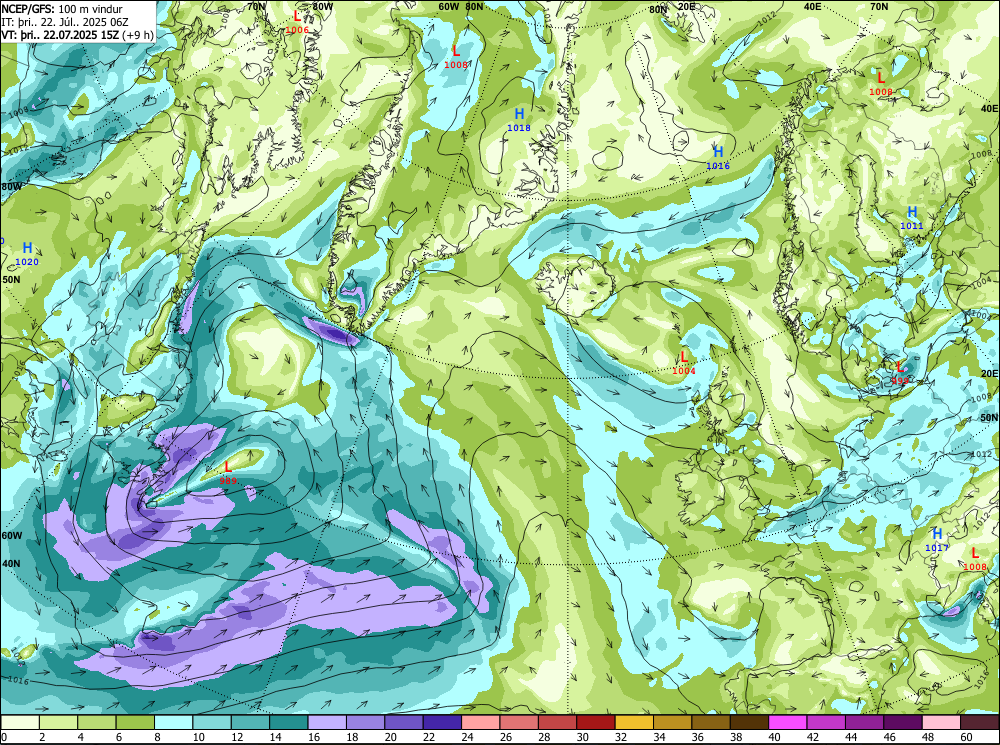This screenshot has height=745, width=1000.
Task: Pick the 46–48 dark purple legend swatch
Action: click(902, 722)
